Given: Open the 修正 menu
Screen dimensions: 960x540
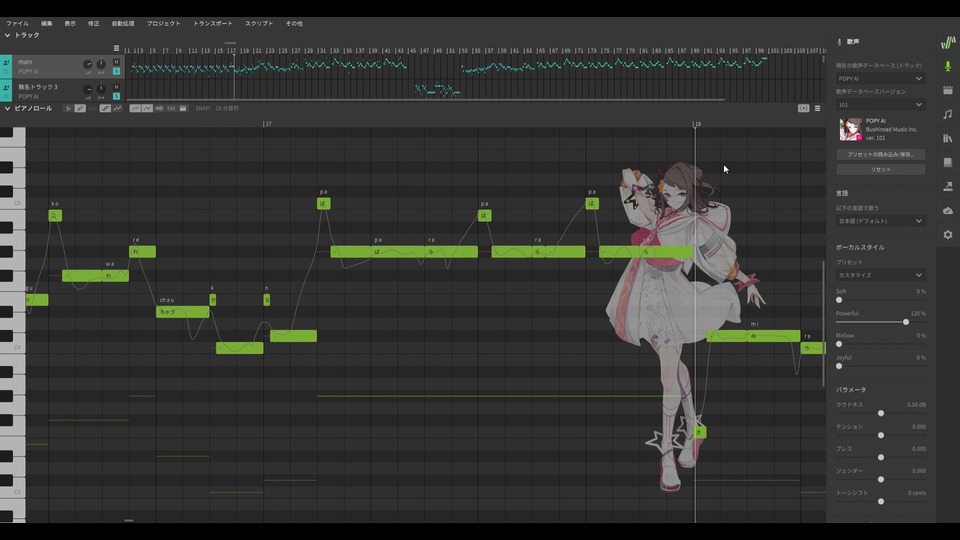Looking at the screenshot, I should pos(94,23).
